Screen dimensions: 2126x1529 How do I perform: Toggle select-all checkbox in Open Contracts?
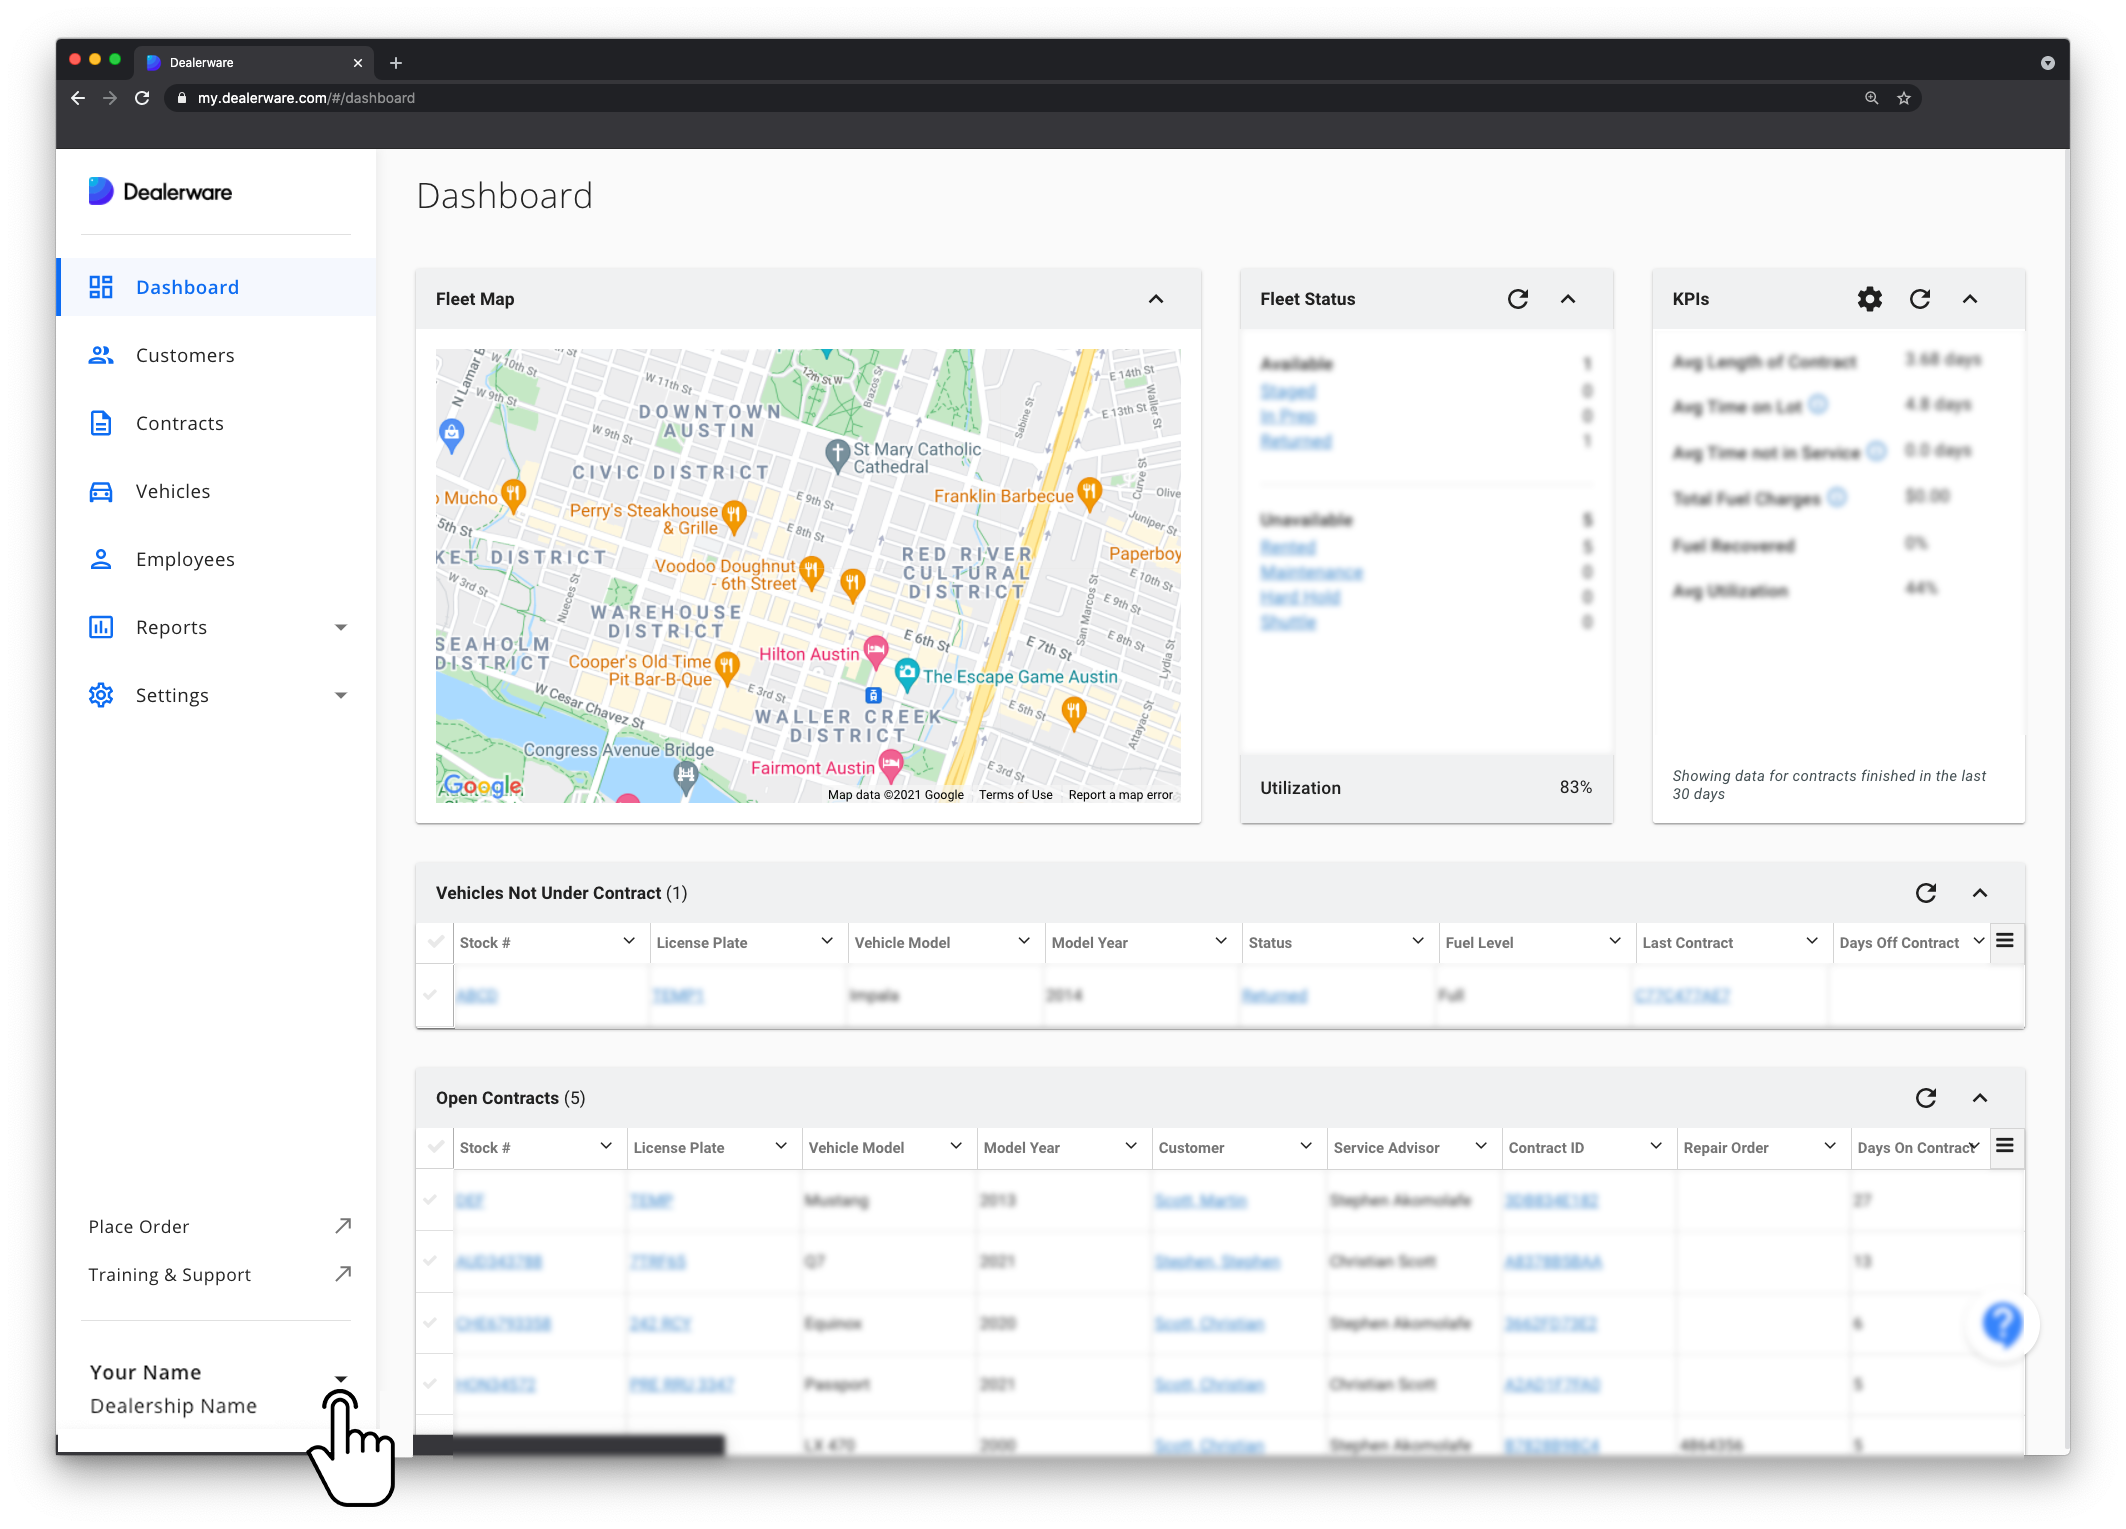click(435, 1147)
